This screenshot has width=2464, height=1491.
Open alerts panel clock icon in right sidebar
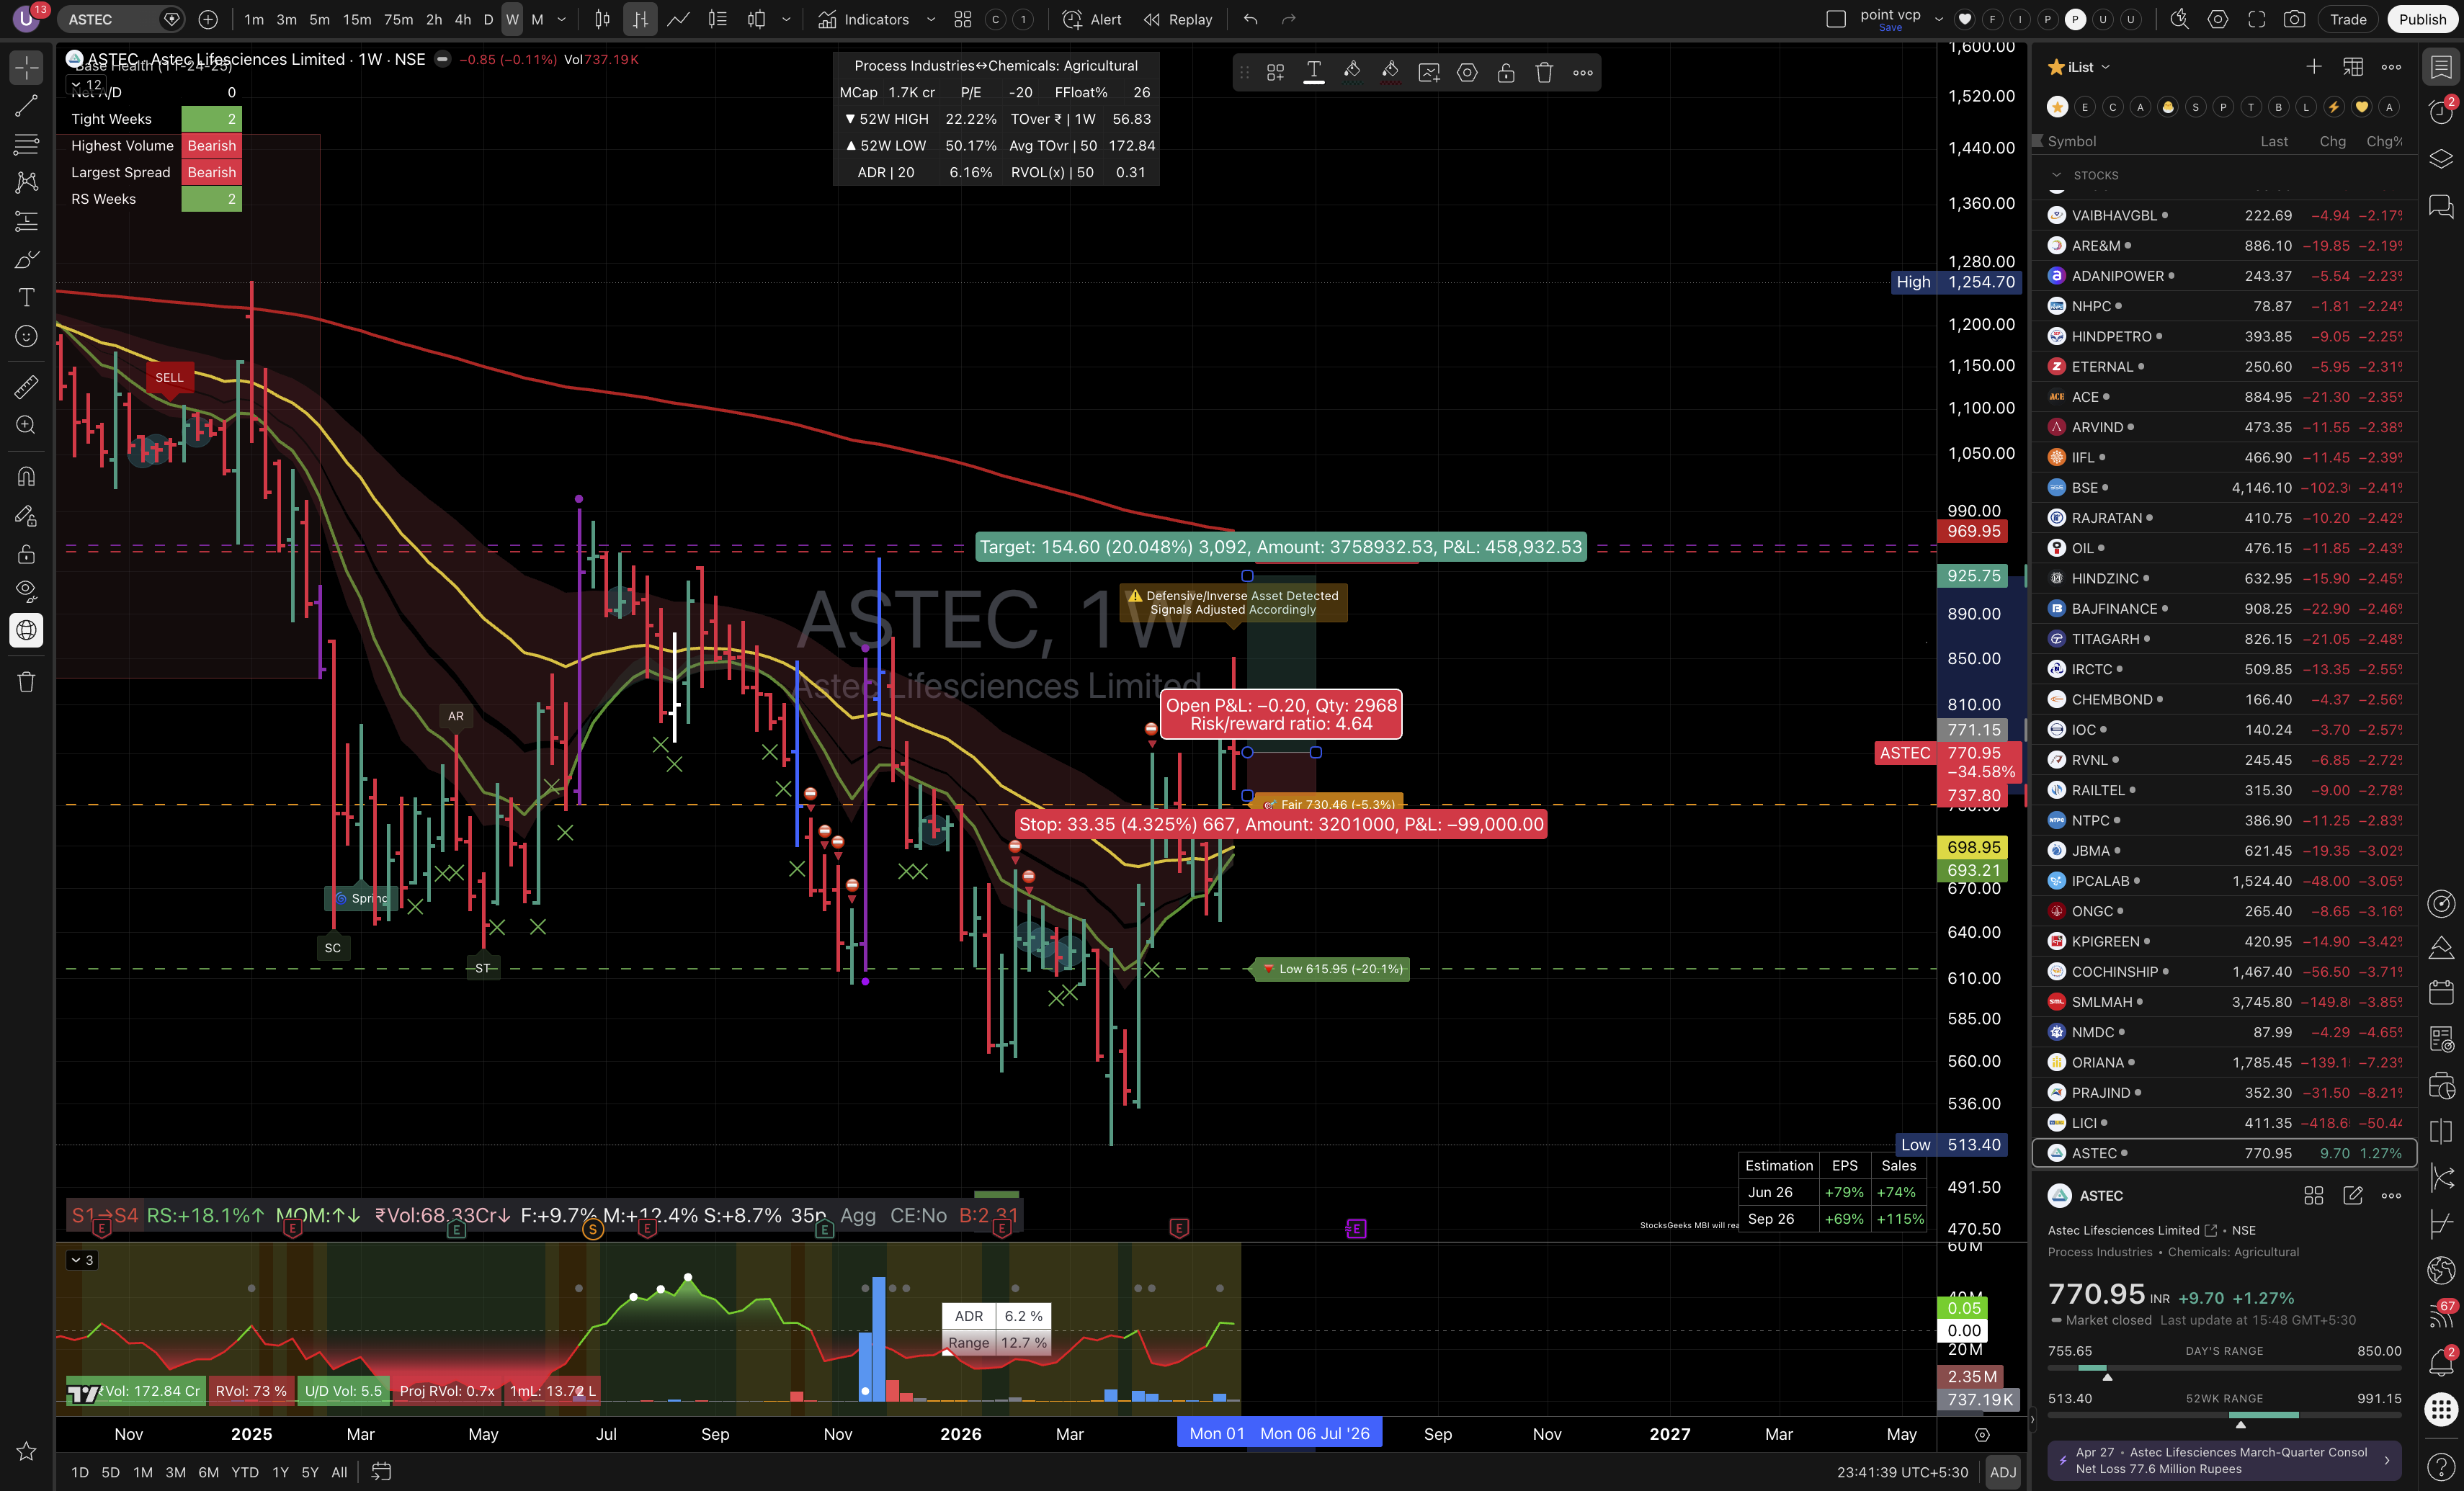pyautogui.click(x=2441, y=111)
